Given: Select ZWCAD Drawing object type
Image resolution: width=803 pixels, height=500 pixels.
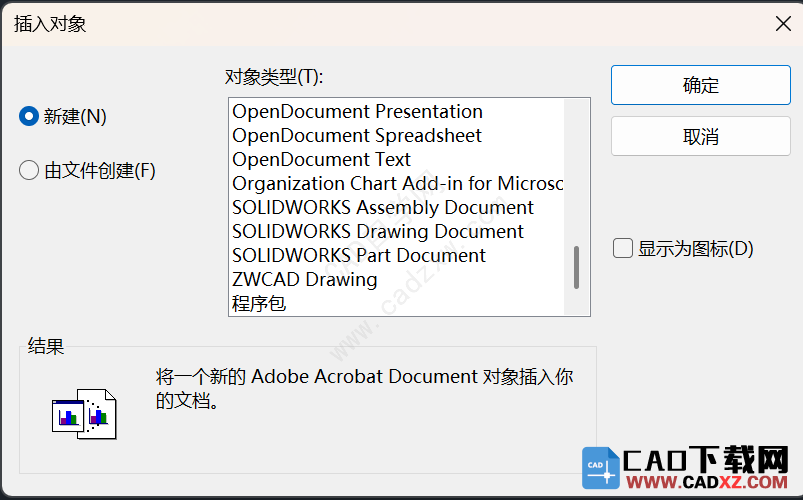Looking at the screenshot, I should point(396,279).
